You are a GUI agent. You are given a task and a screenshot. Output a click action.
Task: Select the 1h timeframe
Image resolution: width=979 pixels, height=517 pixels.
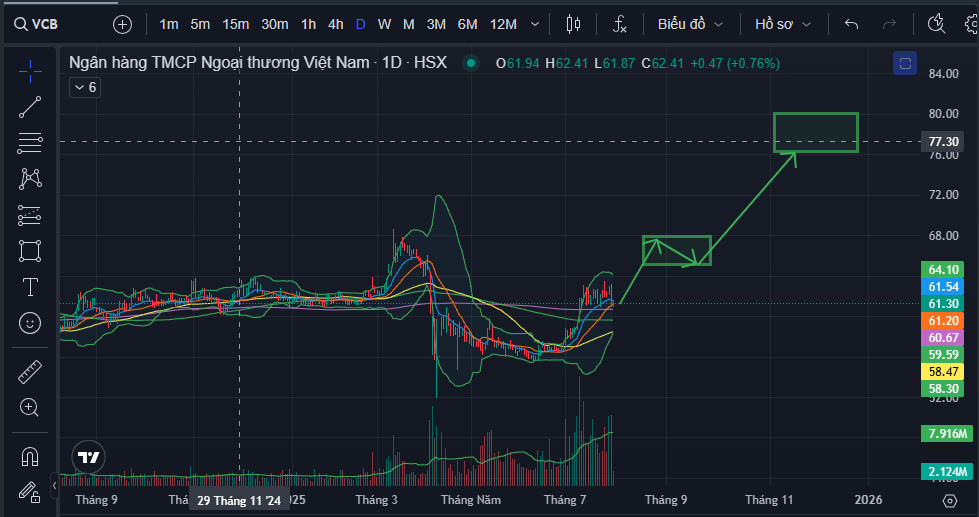tap(308, 24)
